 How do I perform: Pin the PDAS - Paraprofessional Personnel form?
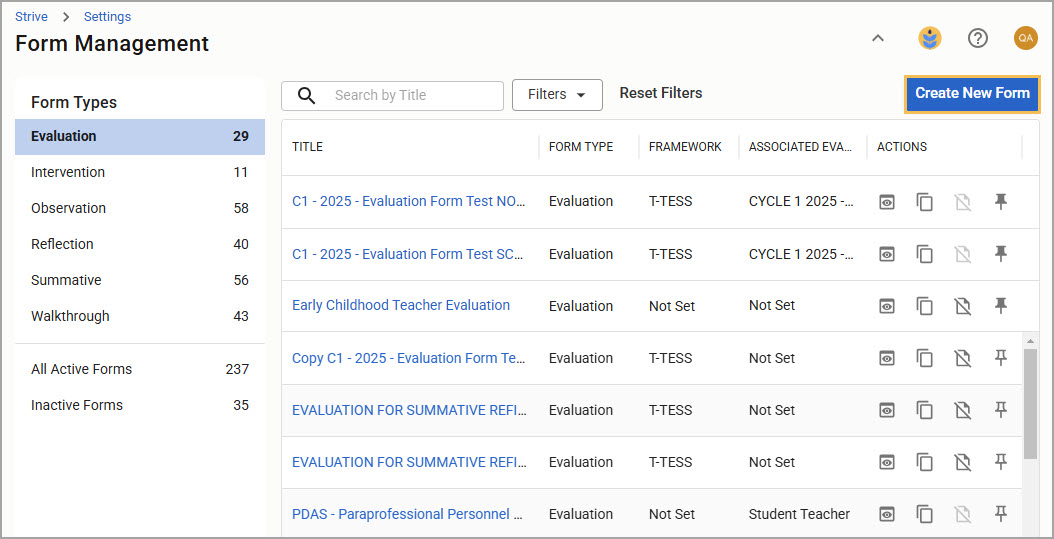point(1001,514)
